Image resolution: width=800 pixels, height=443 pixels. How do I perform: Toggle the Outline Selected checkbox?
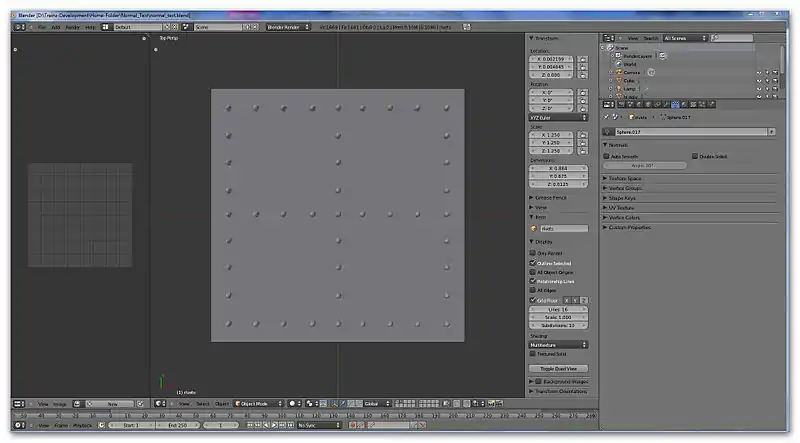pyautogui.click(x=533, y=263)
